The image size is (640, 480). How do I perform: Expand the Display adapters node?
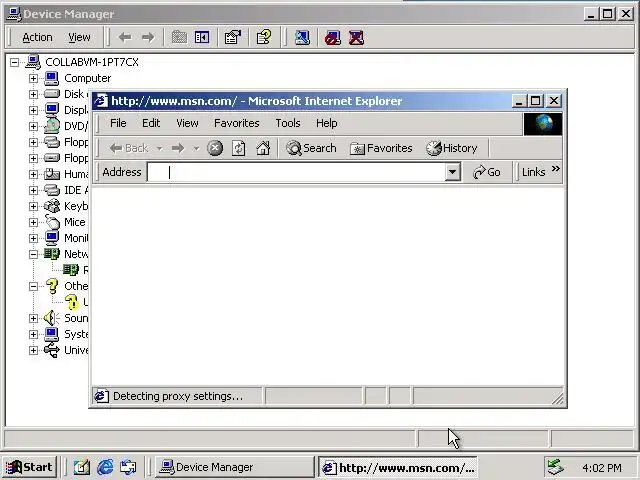pyautogui.click(x=33, y=110)
